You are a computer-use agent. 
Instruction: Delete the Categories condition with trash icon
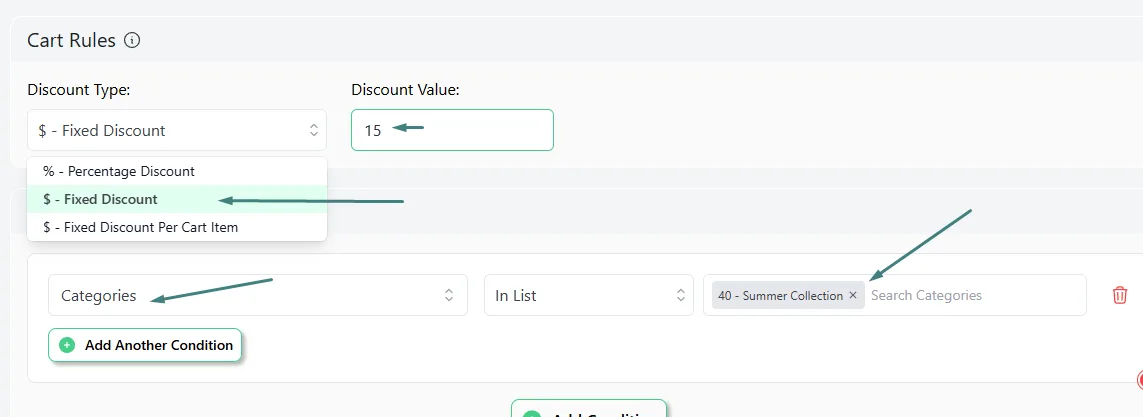(x=1120, y=295)
